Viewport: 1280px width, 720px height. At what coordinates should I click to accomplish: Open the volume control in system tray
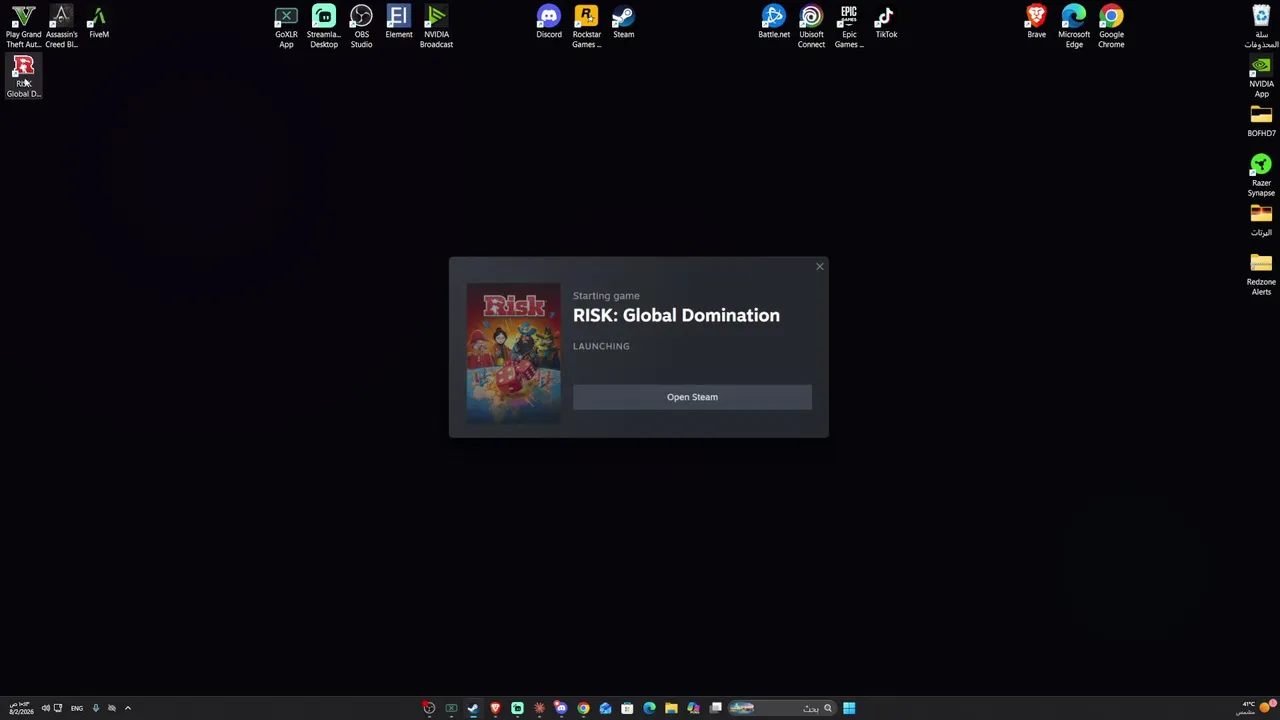(x=45, y=708)
